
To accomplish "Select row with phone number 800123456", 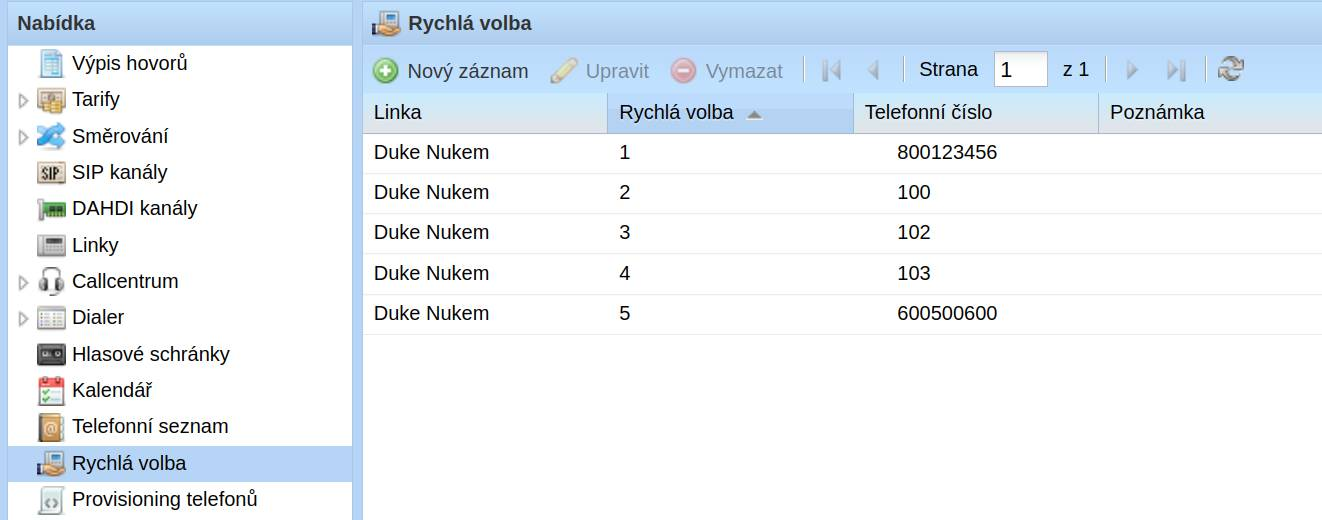I will click(x=842, y=153).
